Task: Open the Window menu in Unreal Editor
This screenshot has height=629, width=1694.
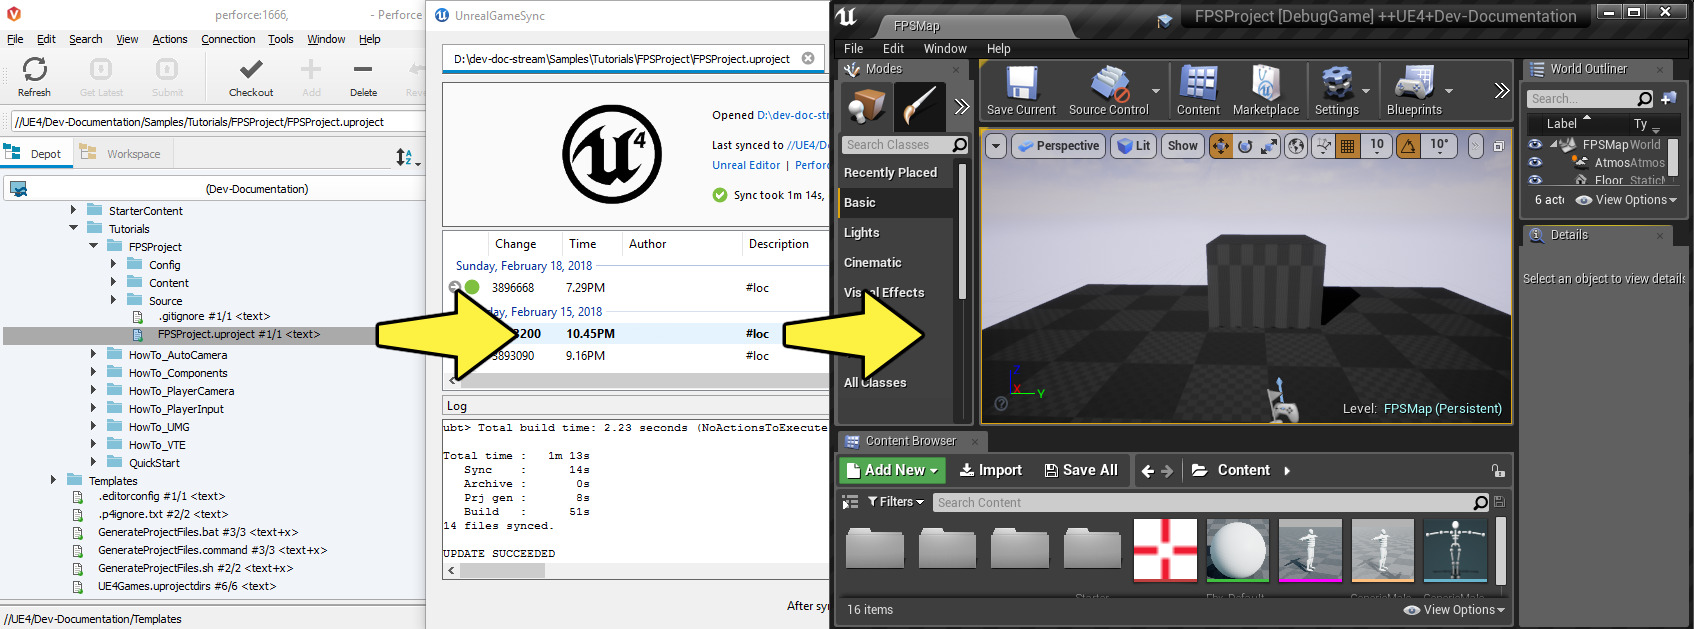Action: coord(945,48)
